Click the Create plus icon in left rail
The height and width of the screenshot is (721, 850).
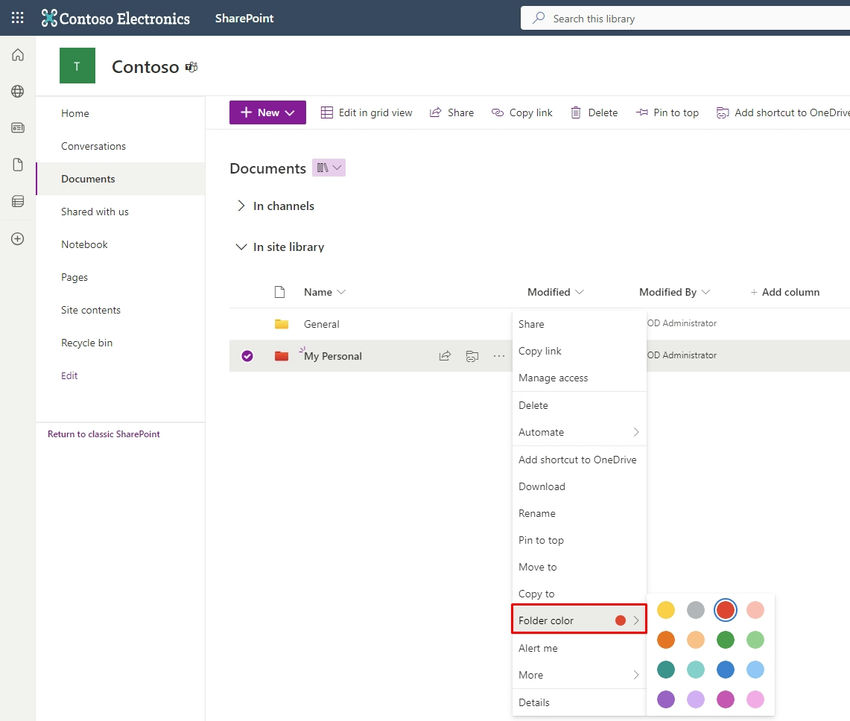(16, 238)
